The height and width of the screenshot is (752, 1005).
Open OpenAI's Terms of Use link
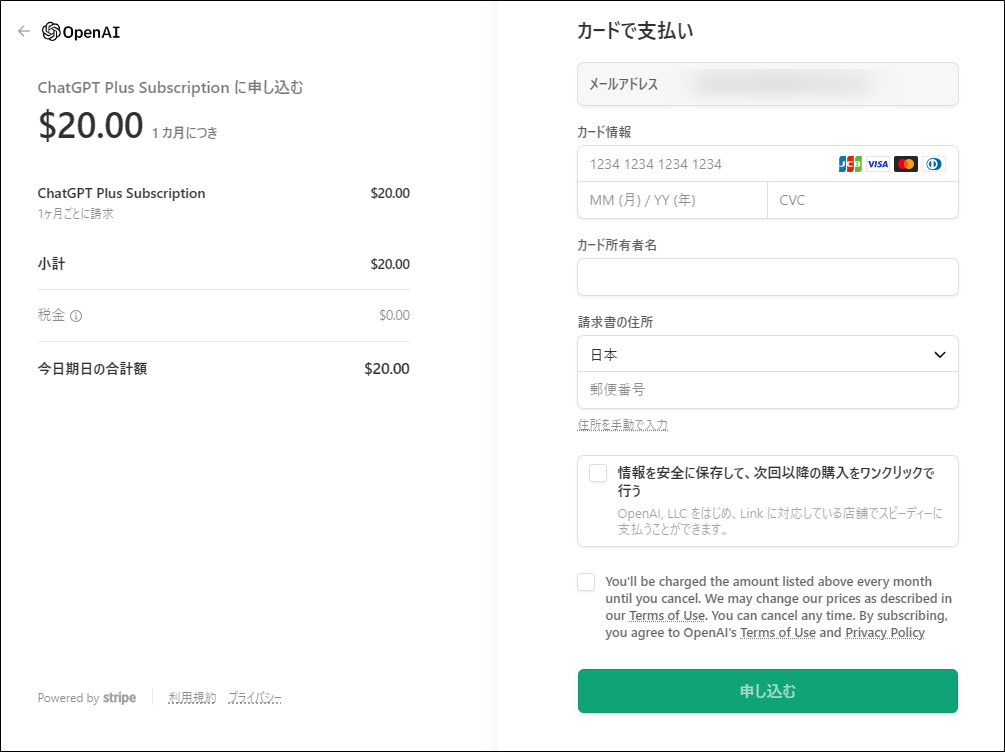point(777,633)
